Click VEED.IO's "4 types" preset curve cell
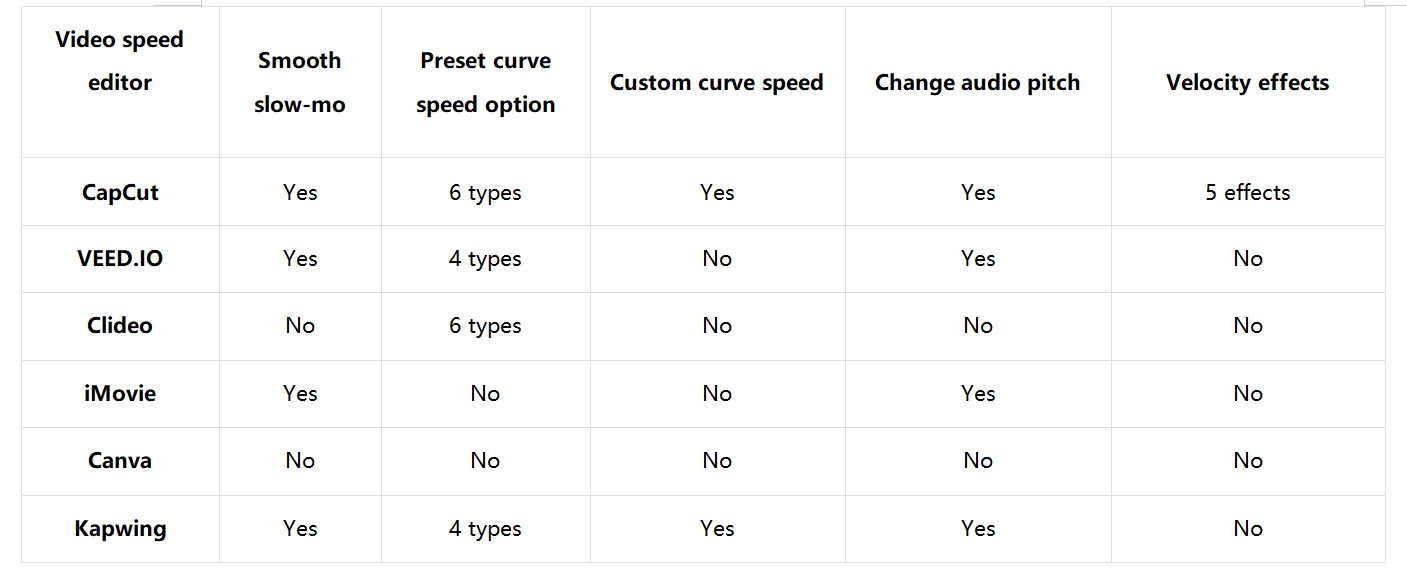The width and height of the screenshot is (1407, 573). [485, 258]
